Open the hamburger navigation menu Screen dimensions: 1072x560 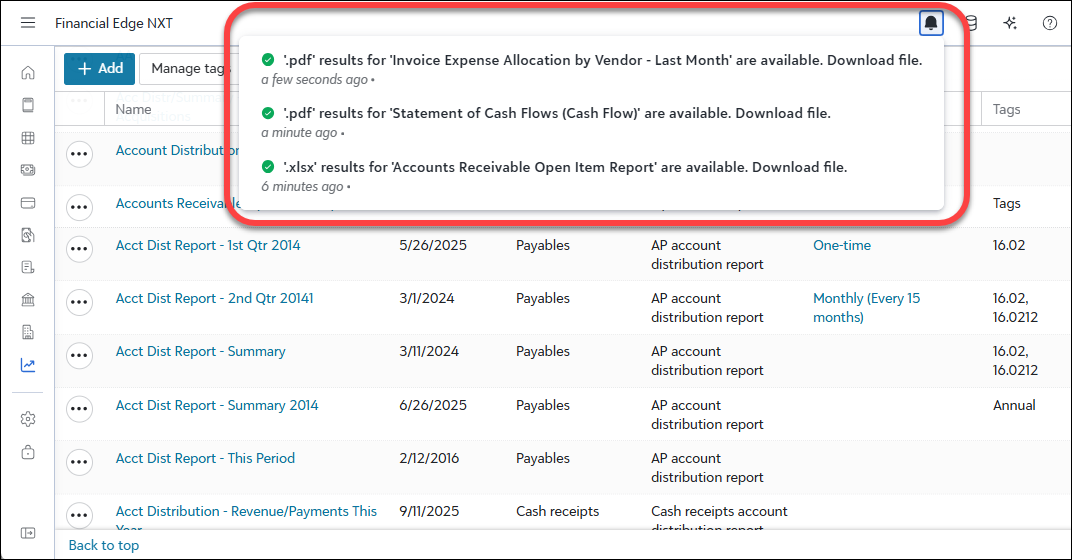[x=28, y=23]
